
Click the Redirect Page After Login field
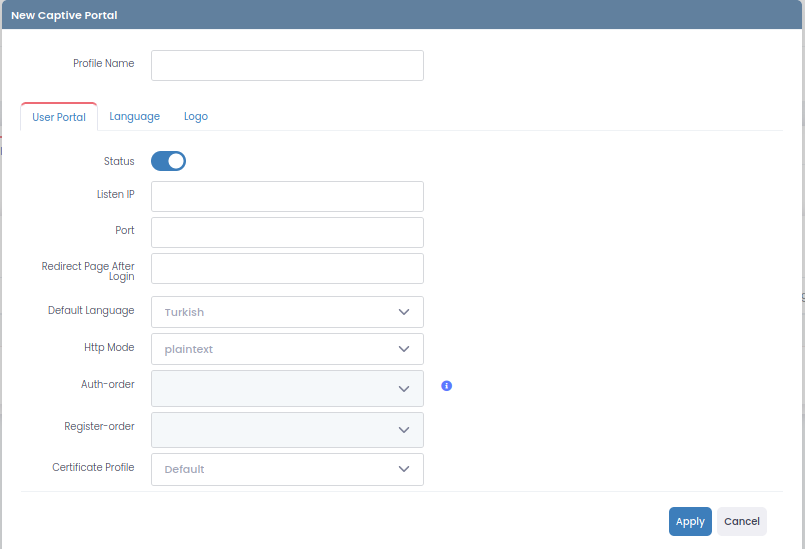pos(287,268)
